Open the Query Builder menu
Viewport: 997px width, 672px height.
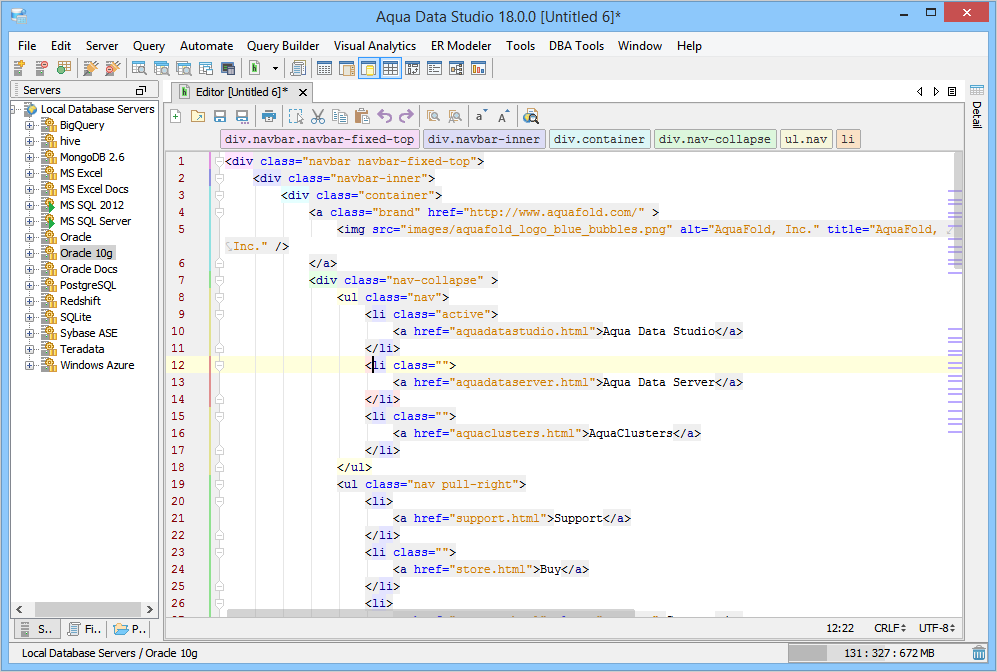coord(283,46)
